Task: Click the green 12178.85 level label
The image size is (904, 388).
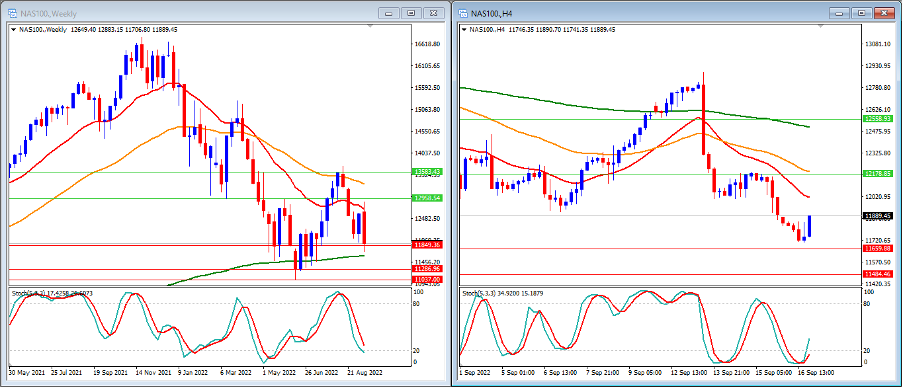Action: (878, 174)
